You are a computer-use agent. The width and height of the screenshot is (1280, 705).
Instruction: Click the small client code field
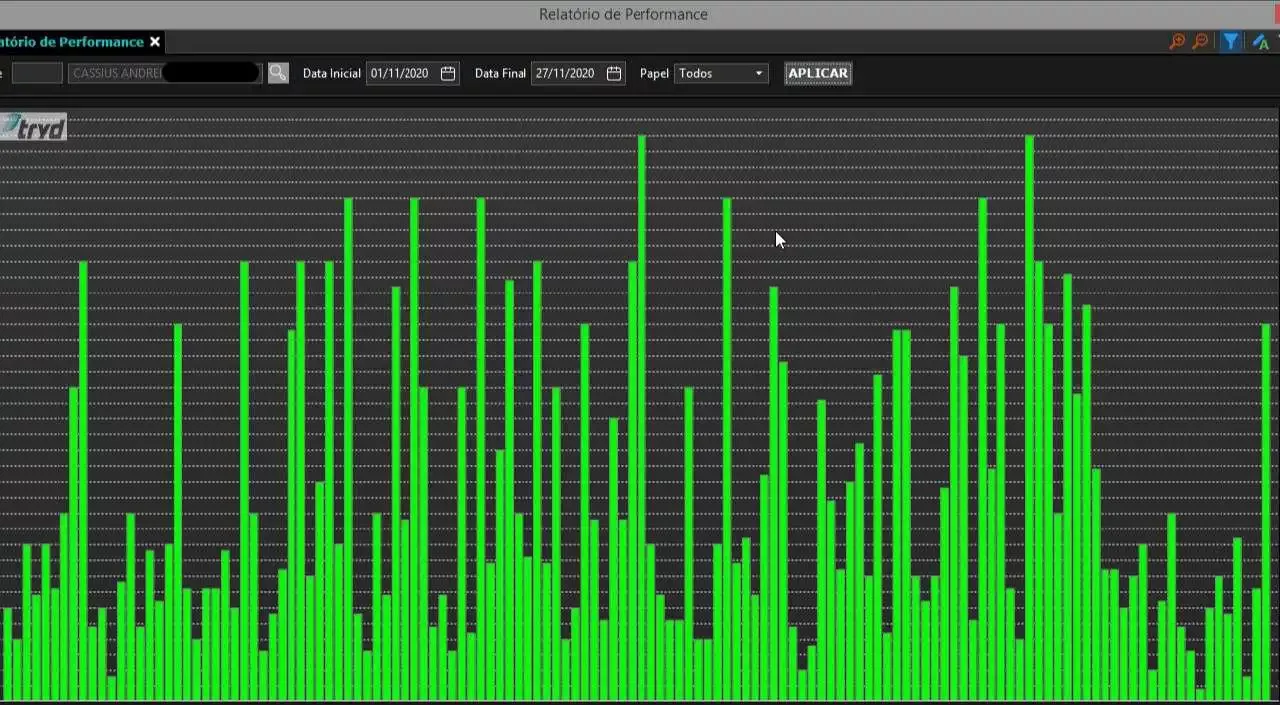tap(37, 73)
